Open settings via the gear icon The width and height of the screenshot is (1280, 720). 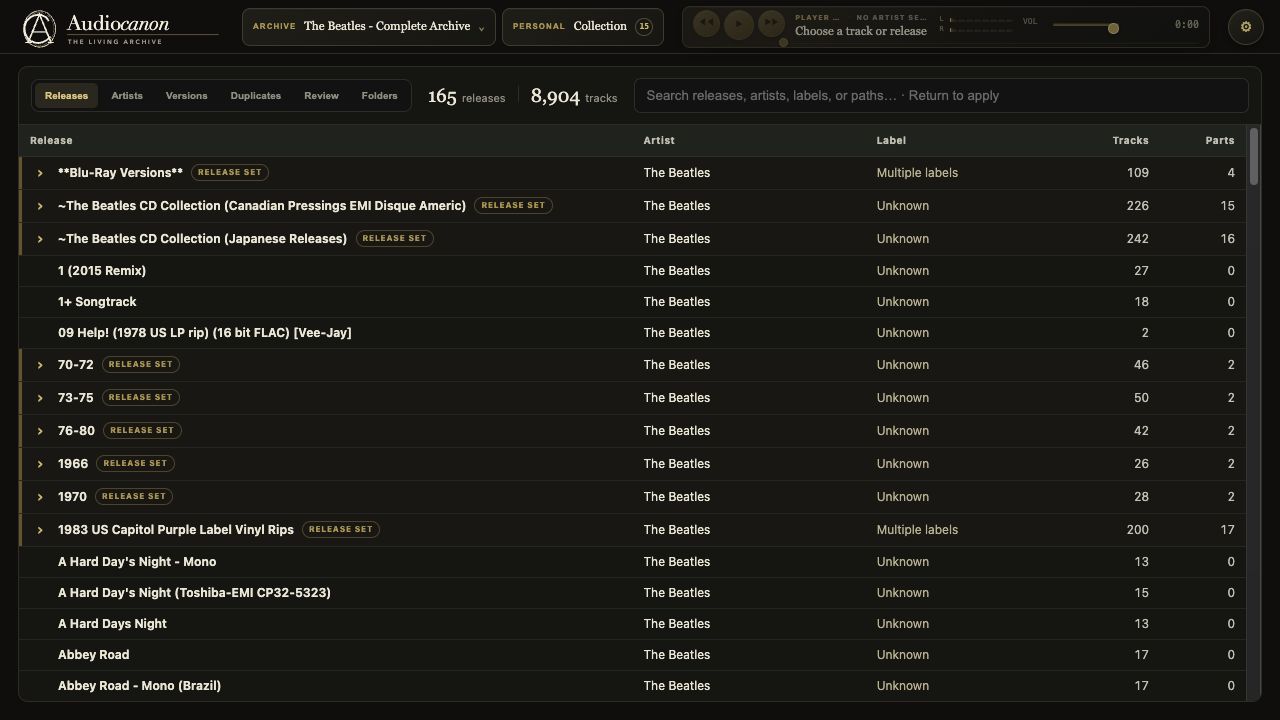[1246, 27]
